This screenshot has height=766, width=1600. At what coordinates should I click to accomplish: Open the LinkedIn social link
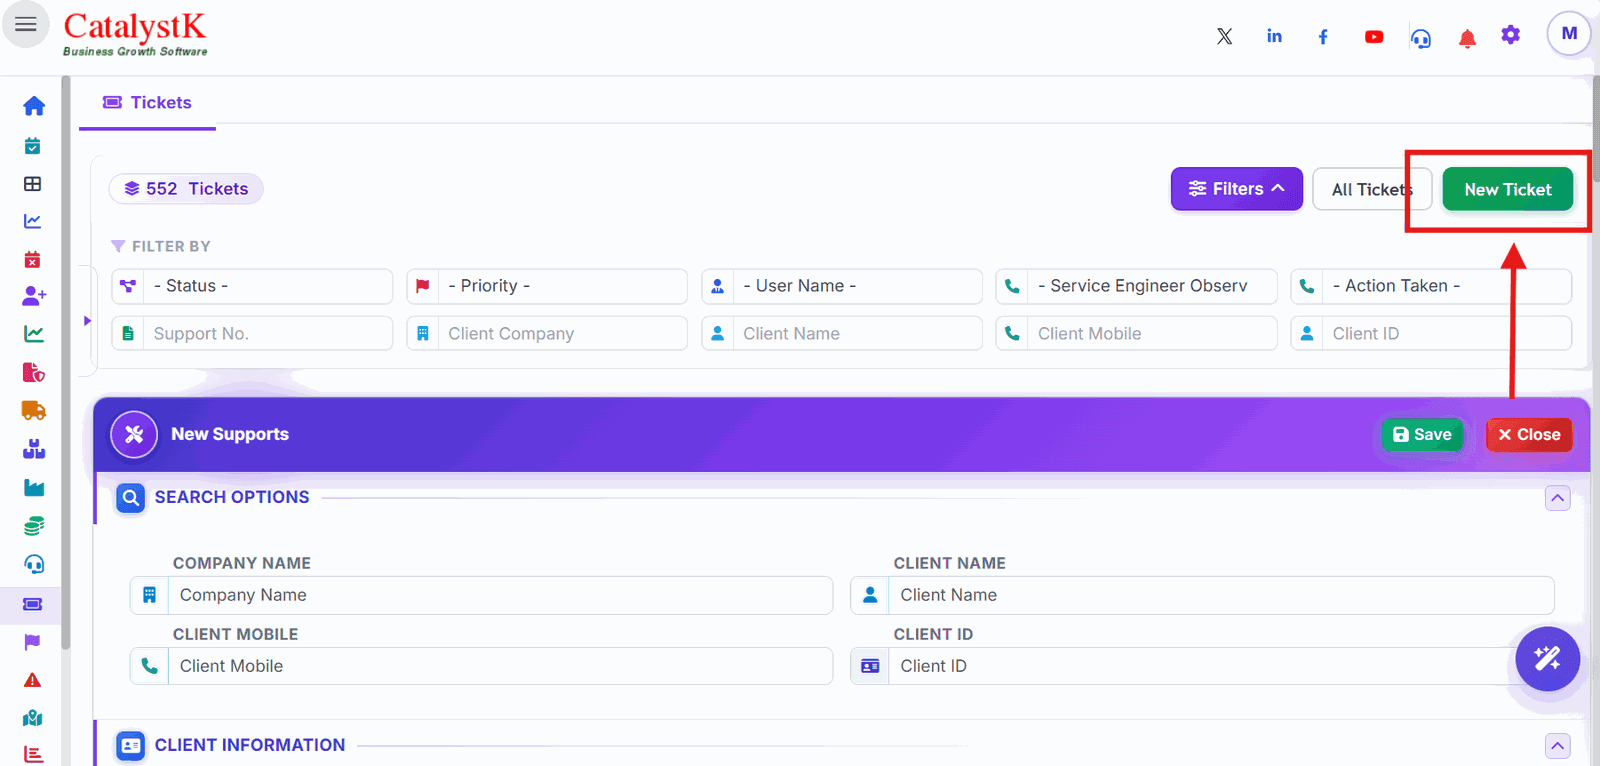point(1274,36)
